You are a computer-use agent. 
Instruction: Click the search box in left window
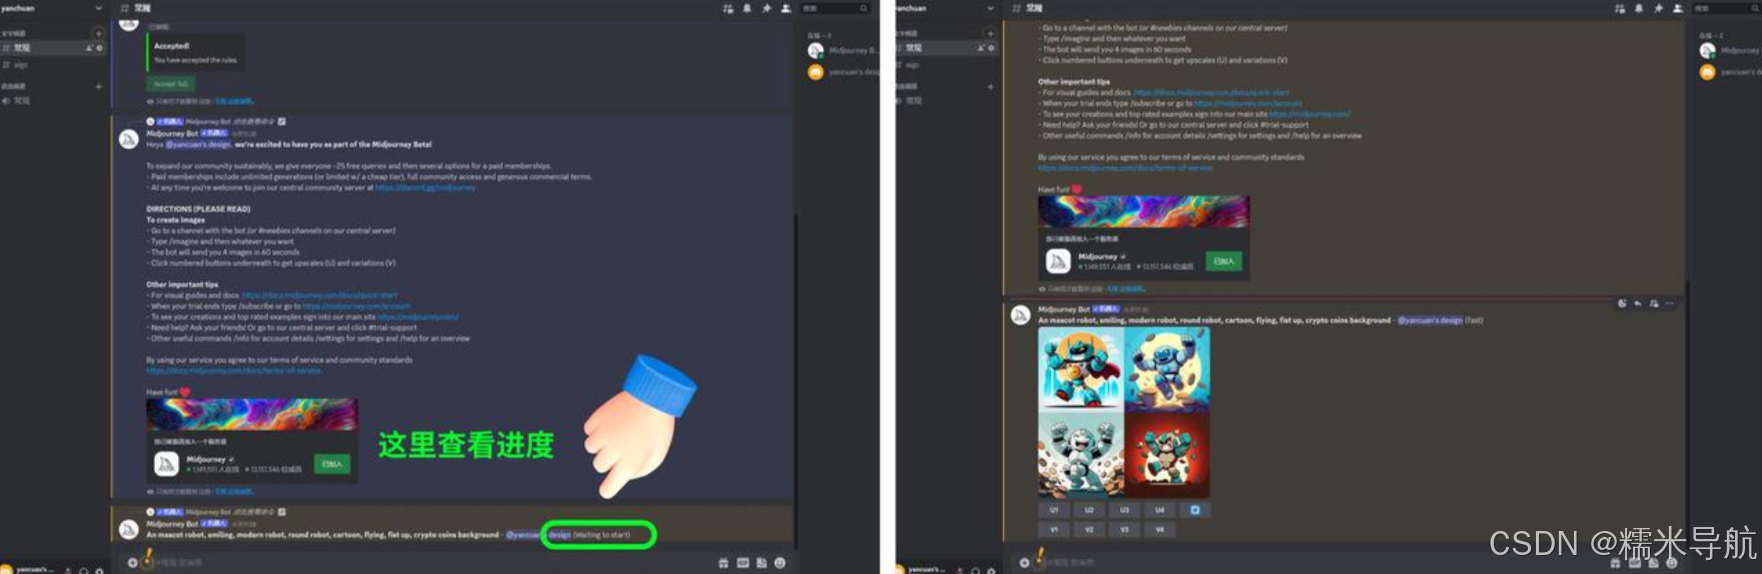click(835, 8)
